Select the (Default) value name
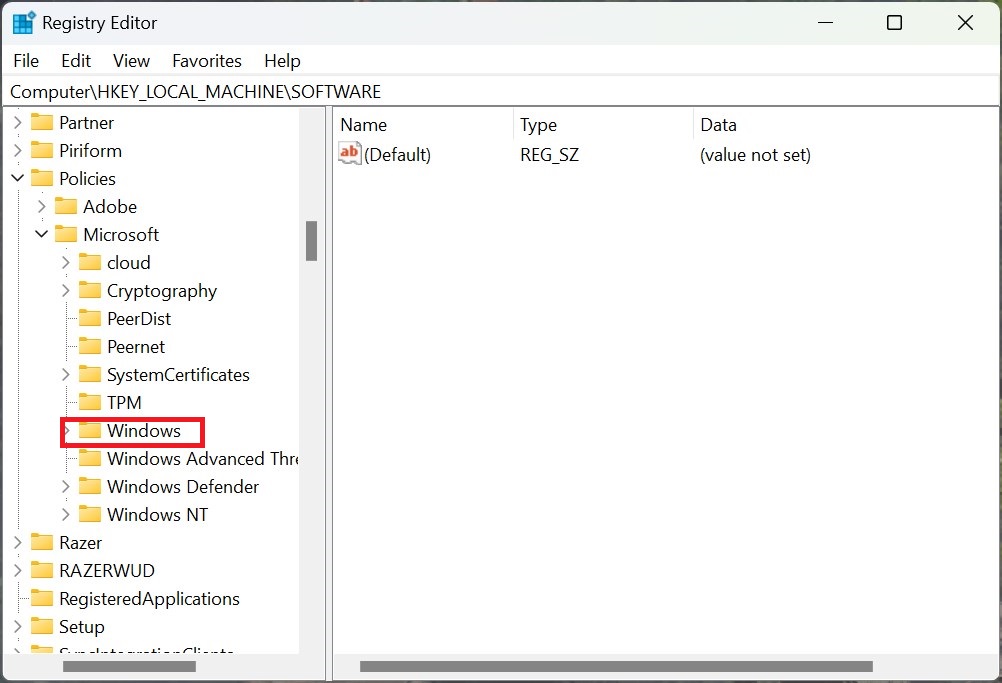Image resolution: width=1002 pixels, height=683 pixels. click(397, 155)
